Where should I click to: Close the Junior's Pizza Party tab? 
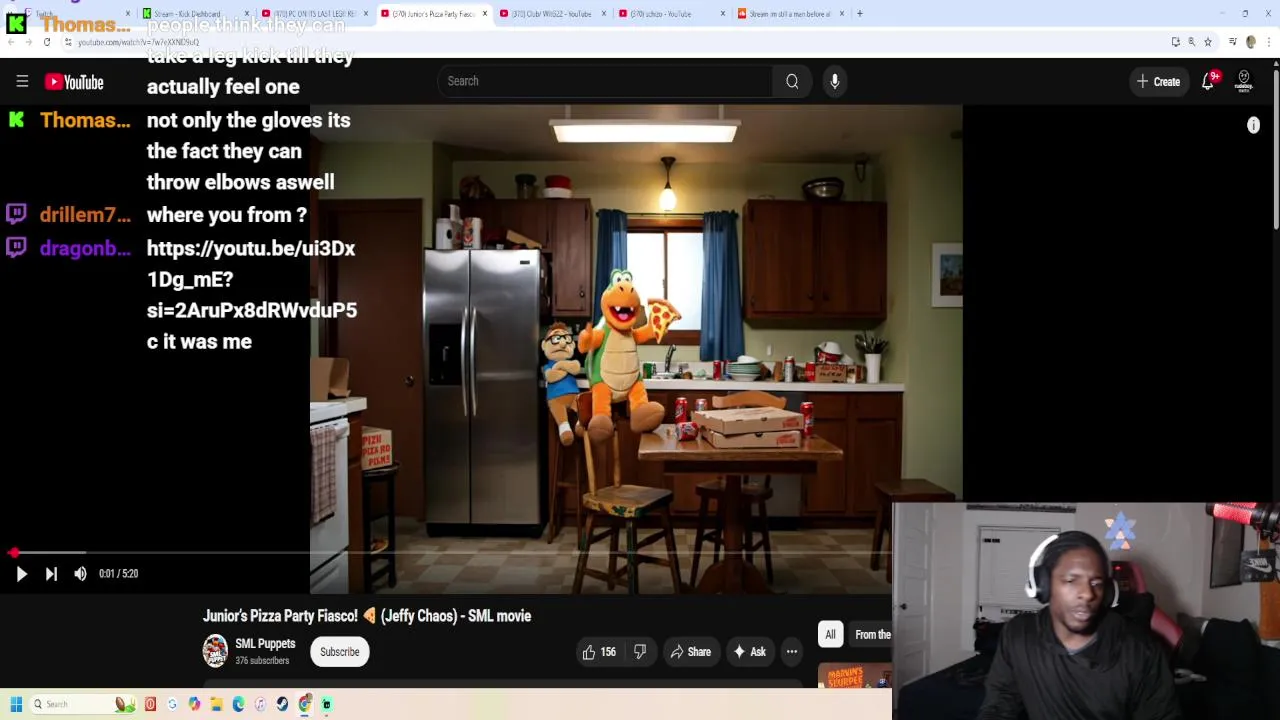pos(485,14)
